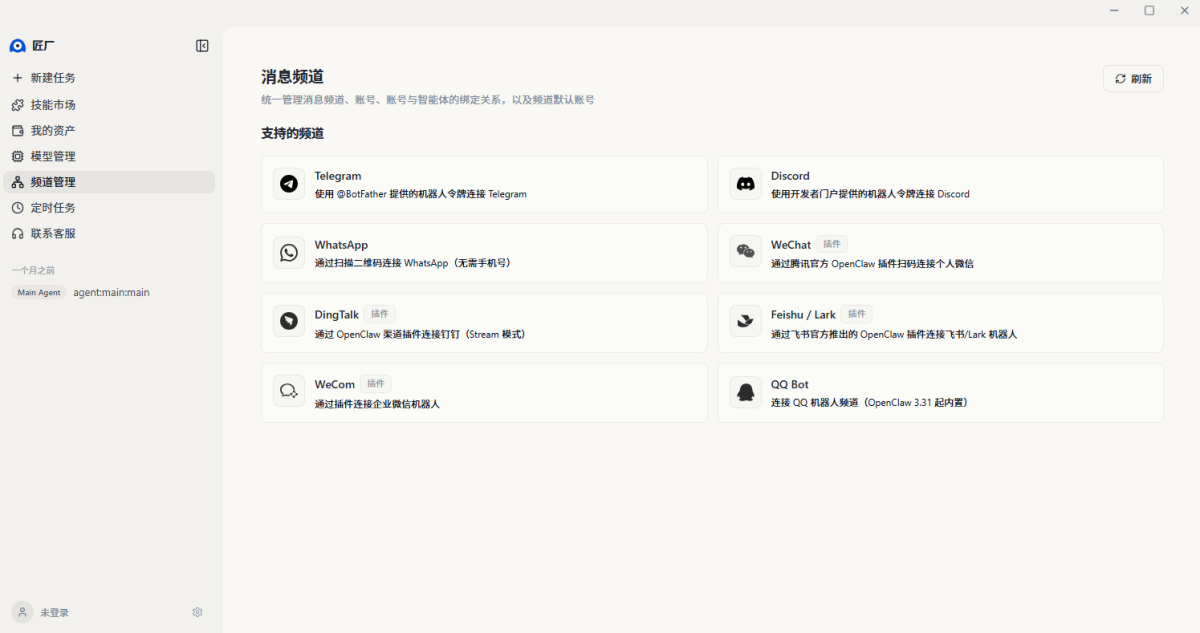The image size is (1200, 633).
Task: Go to 技能市场 in the sidebar
Action: point(109,104)
